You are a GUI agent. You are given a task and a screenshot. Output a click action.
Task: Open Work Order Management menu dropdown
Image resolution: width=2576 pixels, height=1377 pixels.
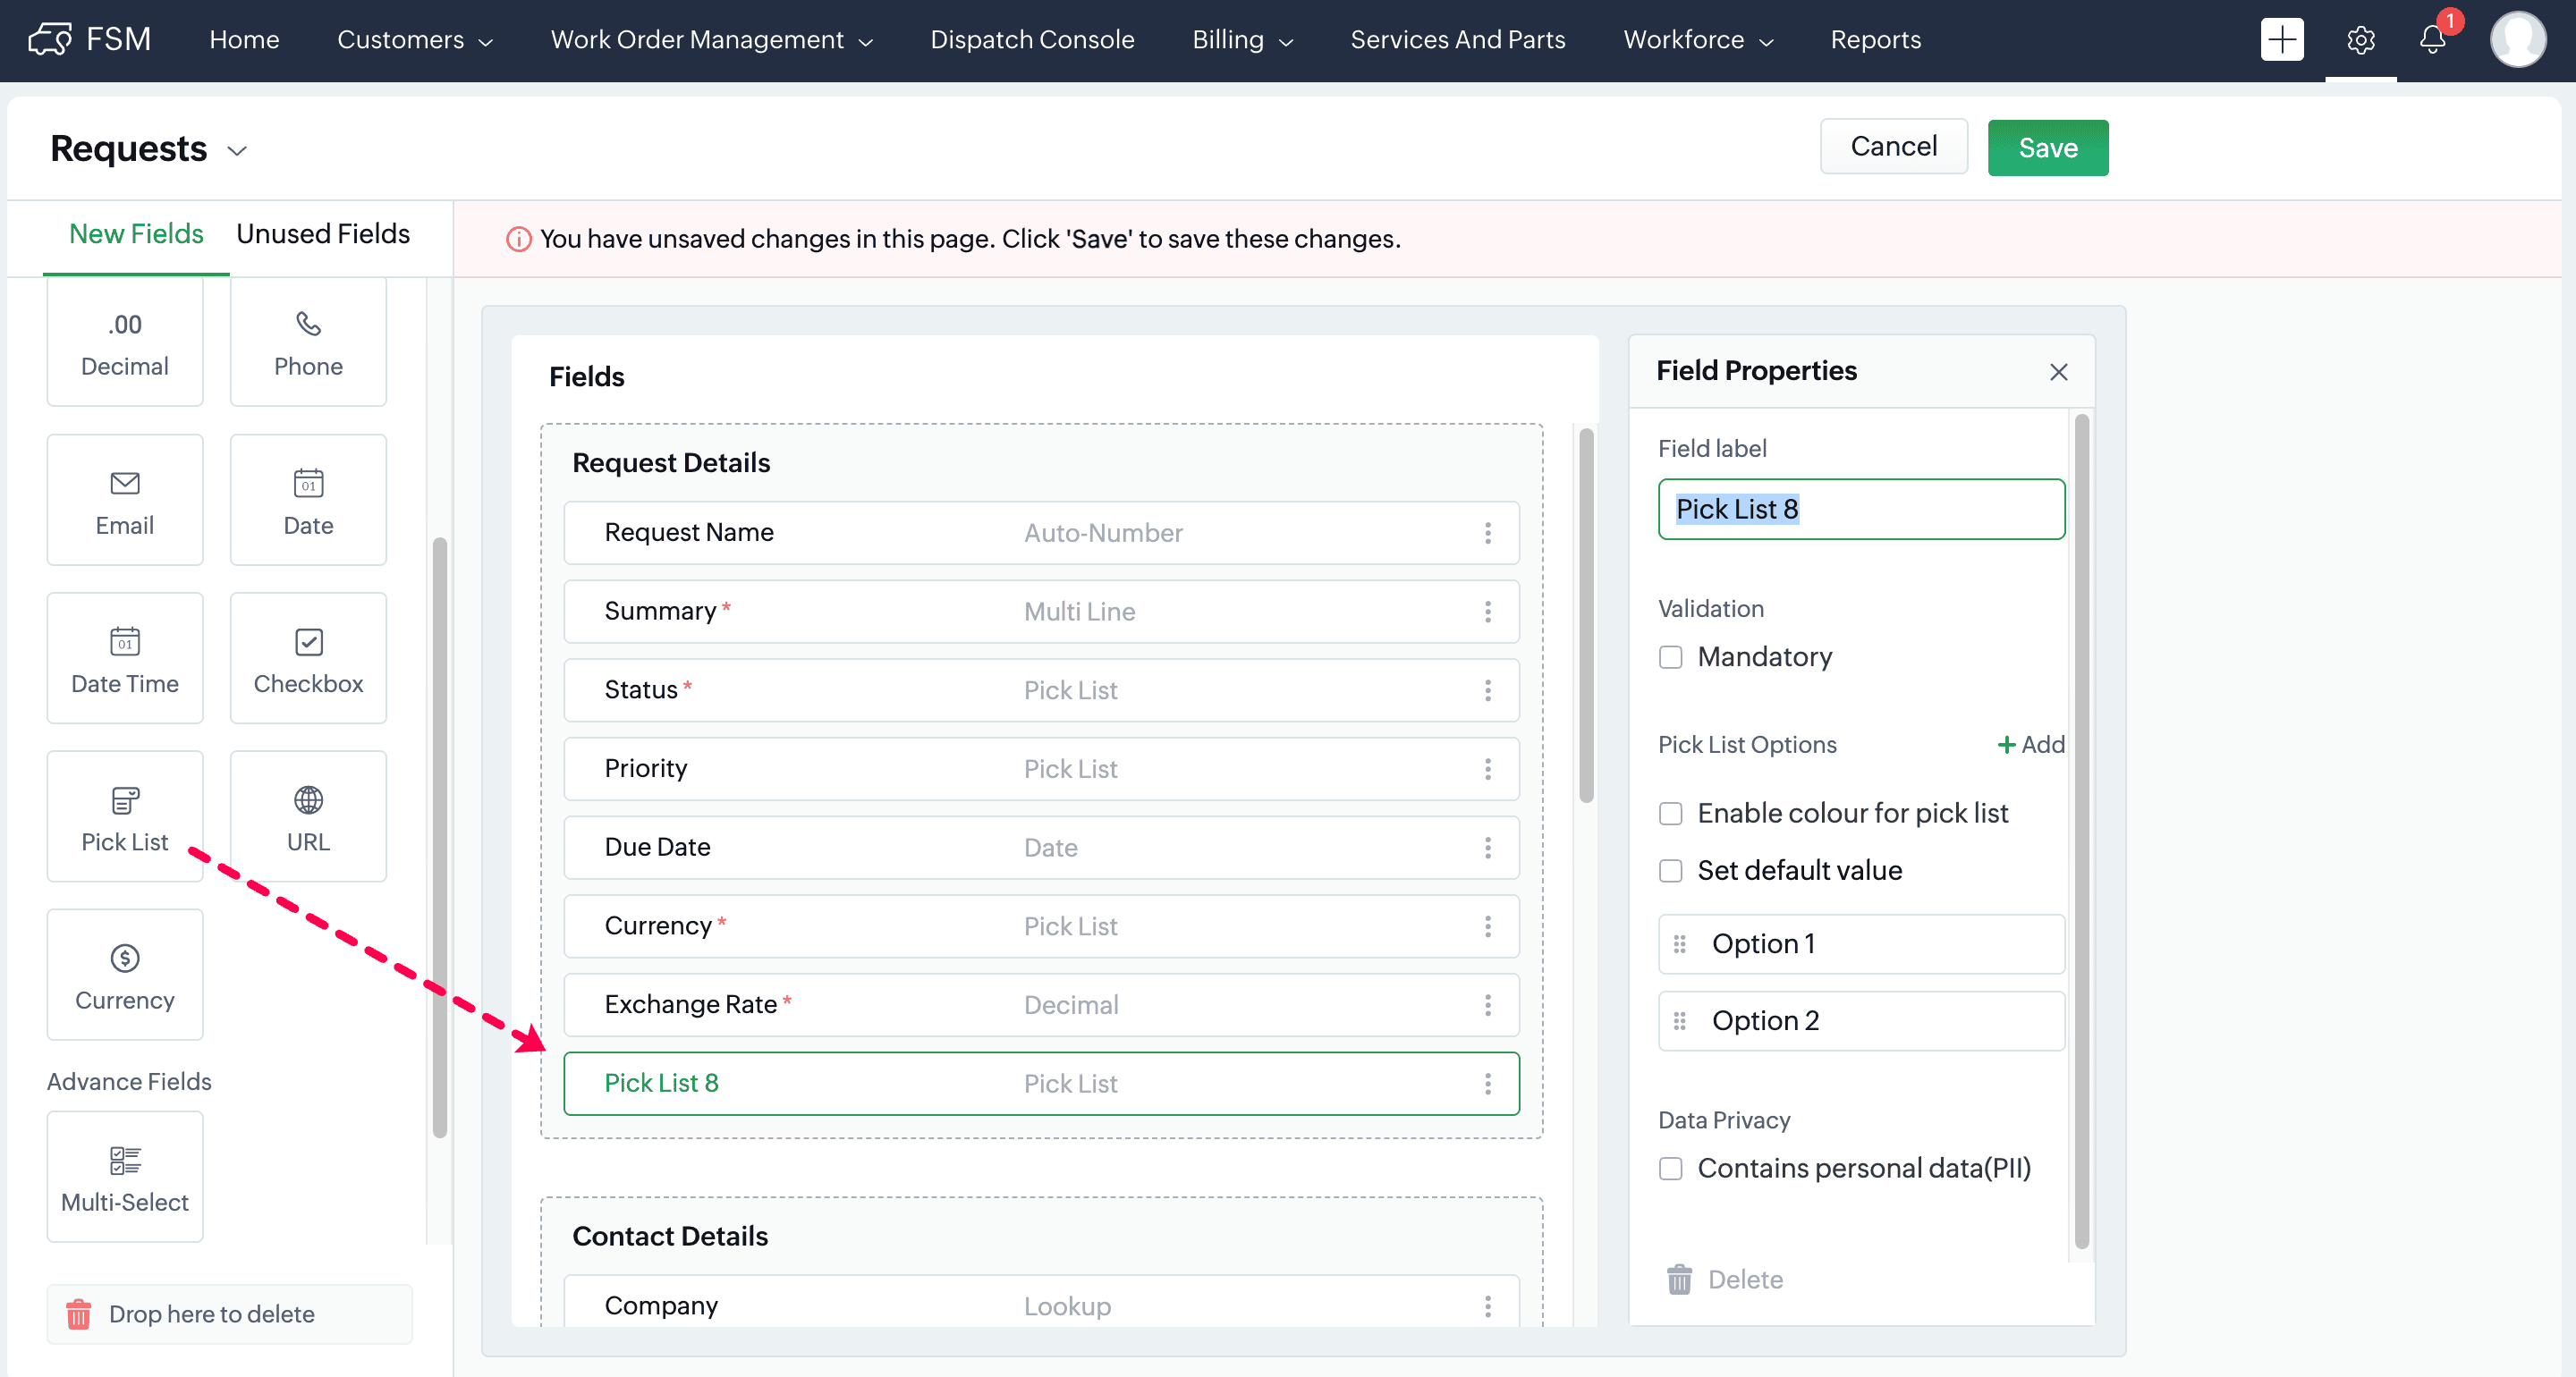coord(711,40)
